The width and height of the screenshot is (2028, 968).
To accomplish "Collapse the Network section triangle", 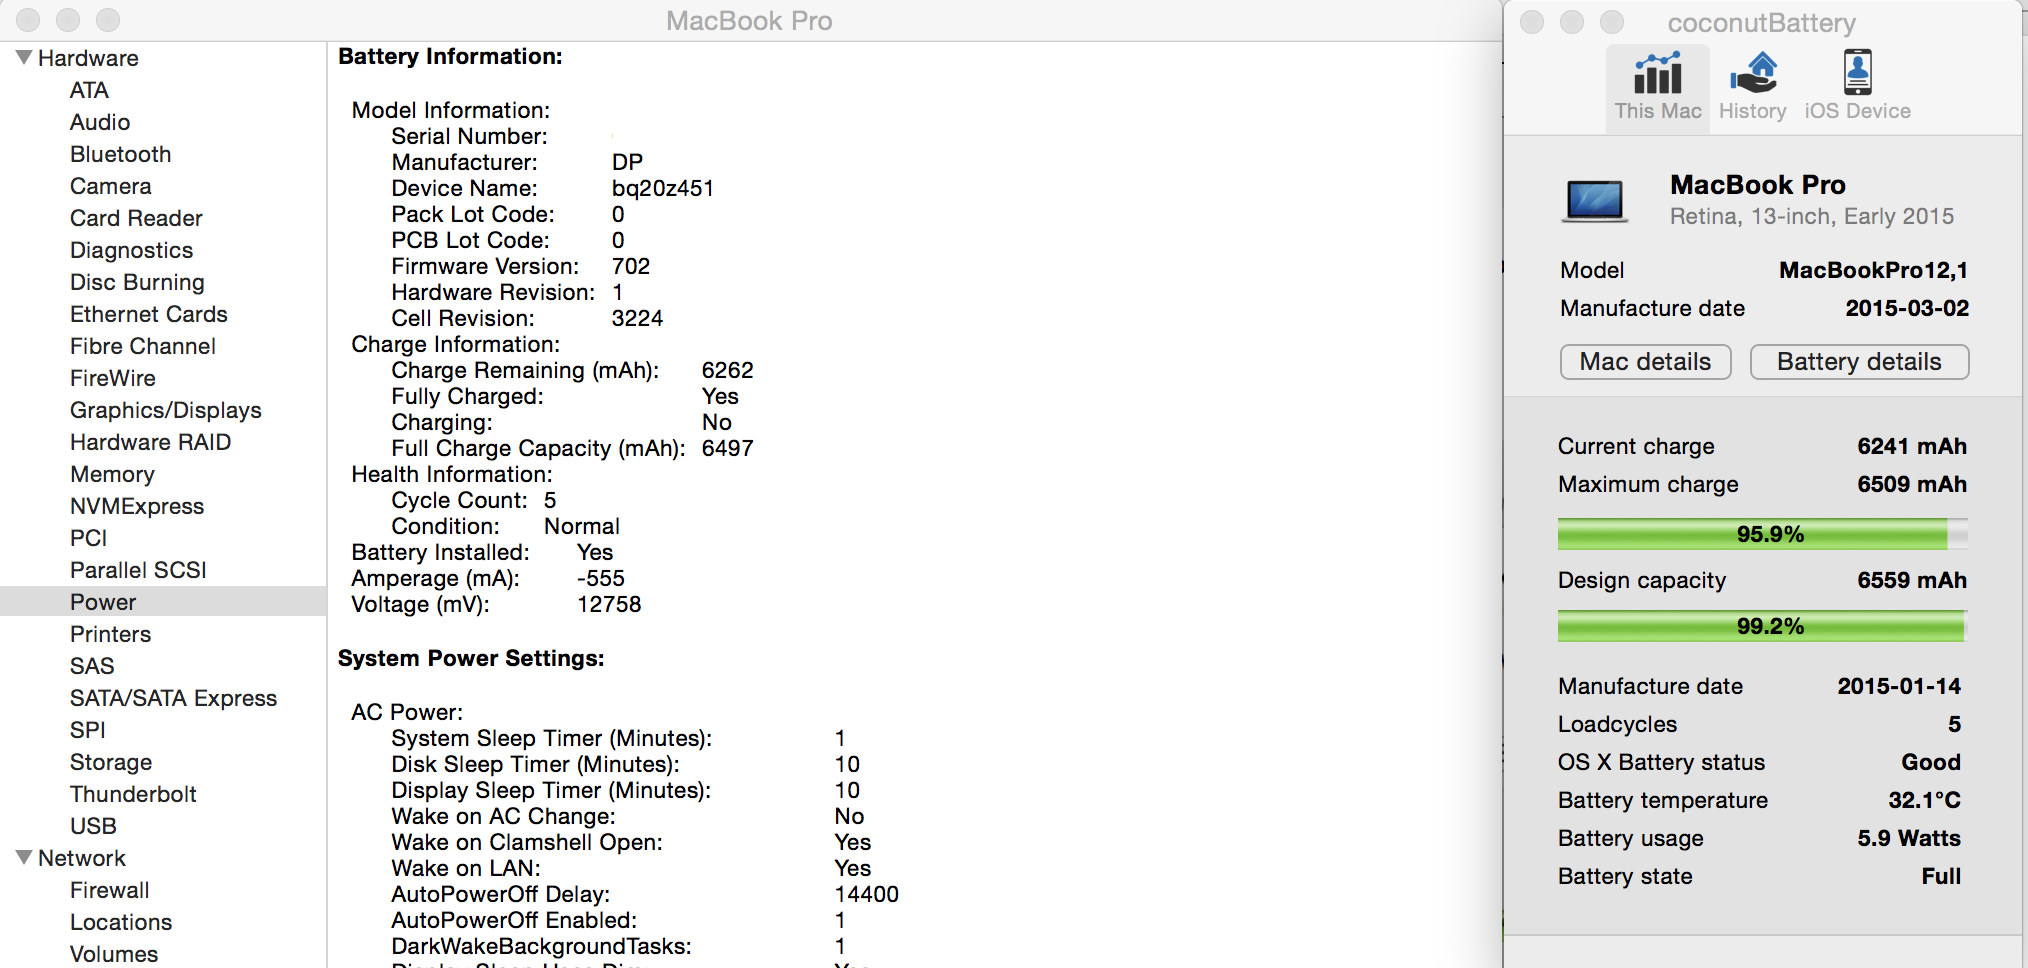I will point(24,857).
